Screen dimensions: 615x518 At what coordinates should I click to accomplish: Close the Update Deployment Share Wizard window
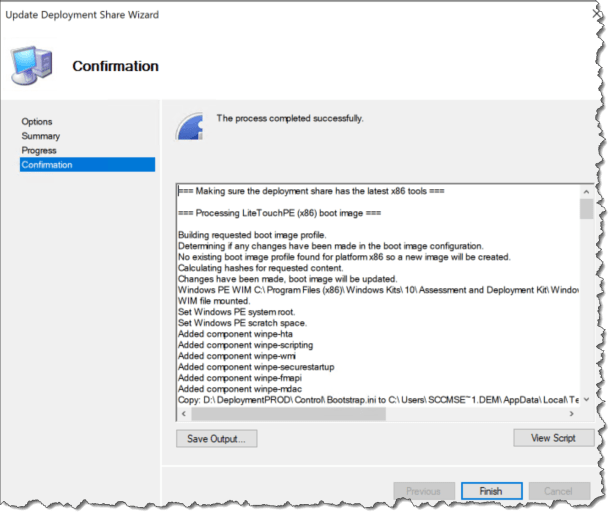click(597, 14)
